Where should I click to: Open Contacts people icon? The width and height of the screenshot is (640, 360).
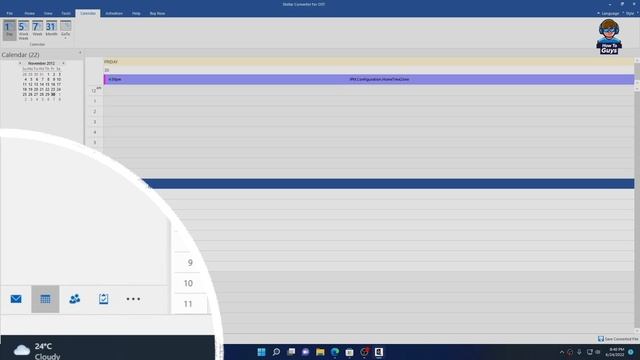pyautogui.click(x=75, y=299)
